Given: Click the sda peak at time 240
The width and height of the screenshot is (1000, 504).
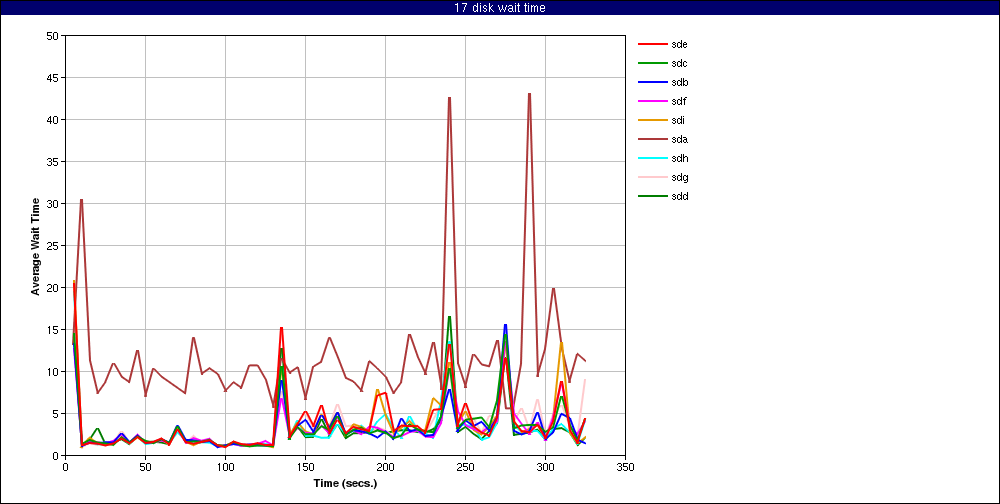Looking at the screenshot, I should [x=450, y=98].
